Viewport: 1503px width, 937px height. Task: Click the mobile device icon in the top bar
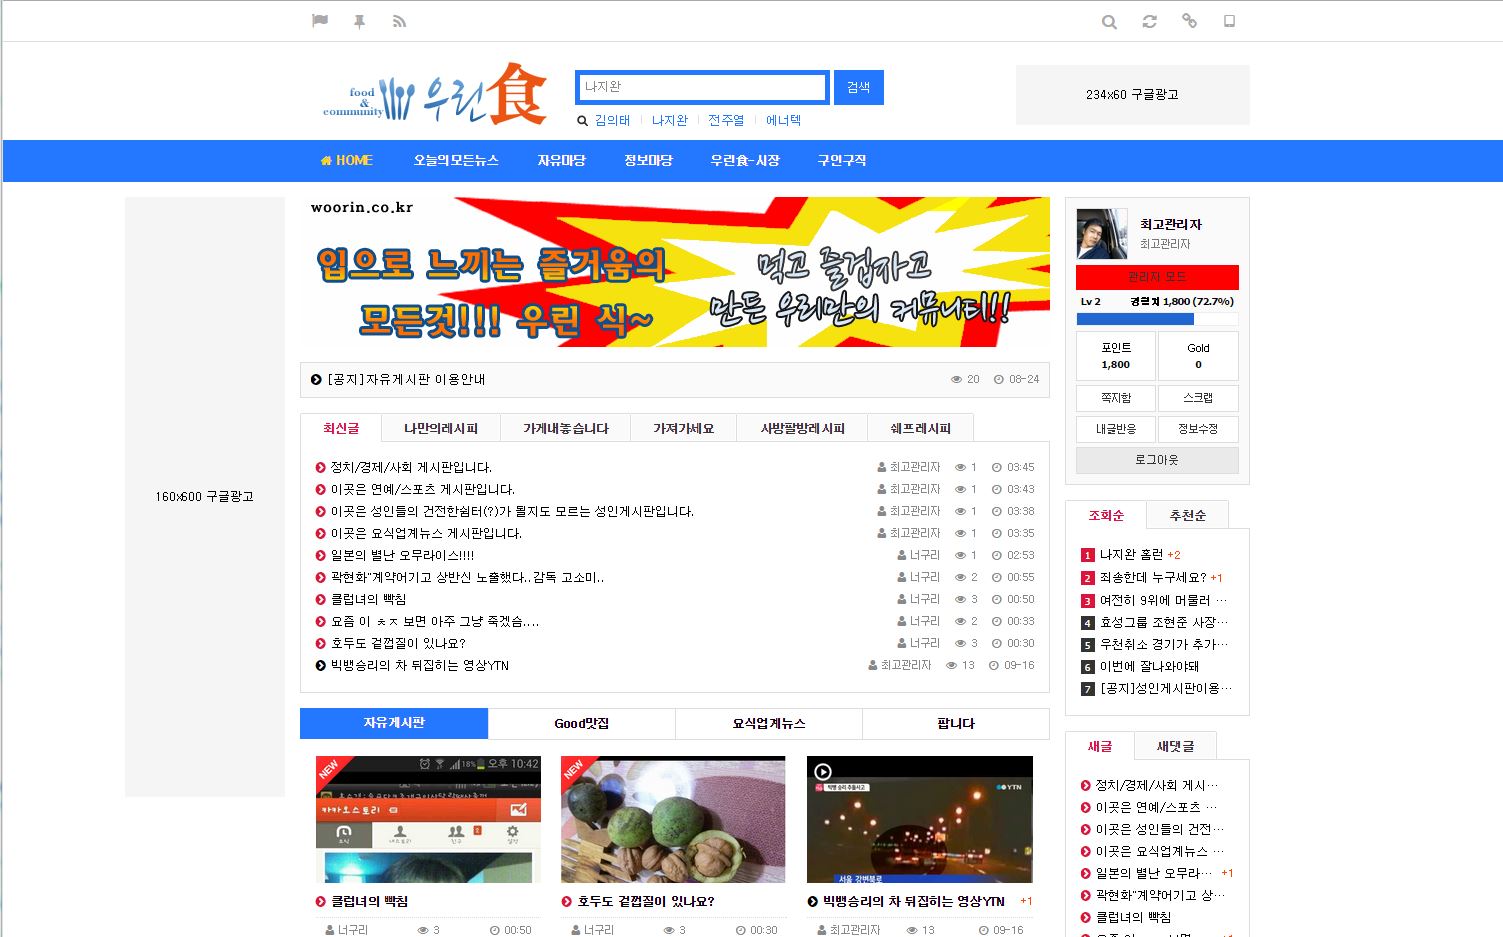coord(1229,21)
